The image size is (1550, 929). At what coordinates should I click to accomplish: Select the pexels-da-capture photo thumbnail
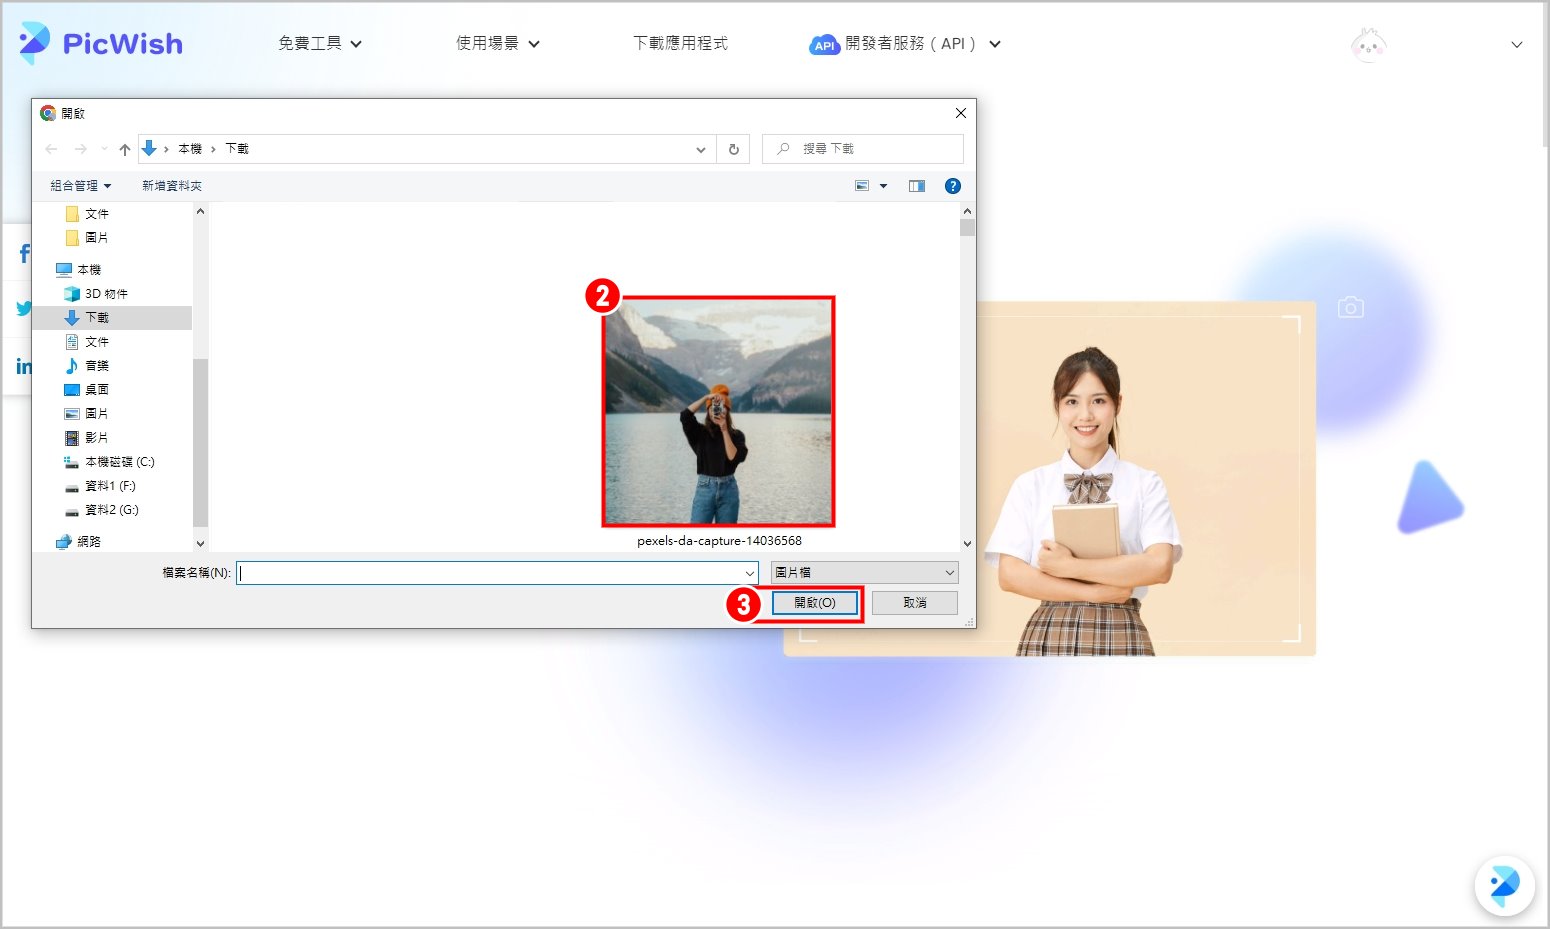click(x=718, y=411)
